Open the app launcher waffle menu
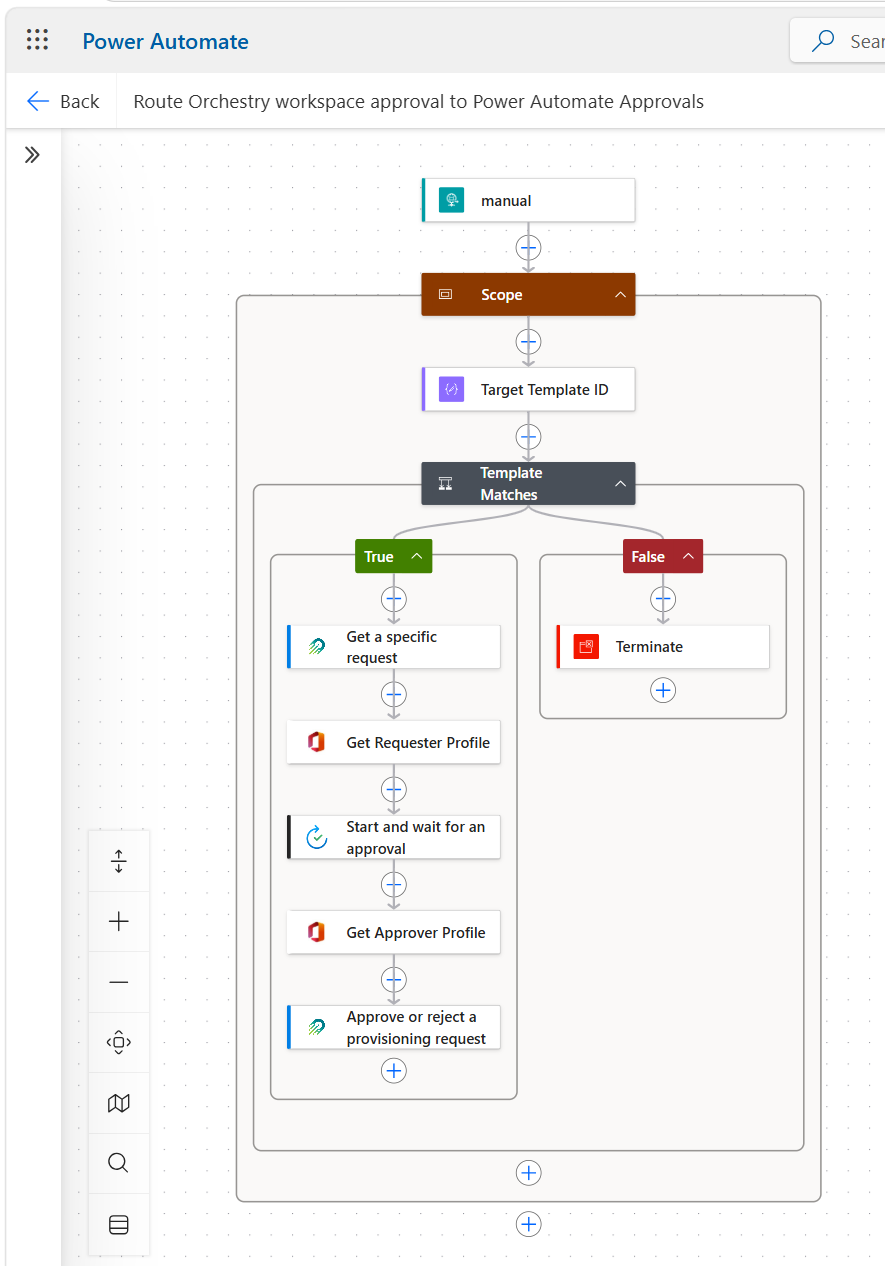This screenshot has height=1266, width=885. (37, 40)
